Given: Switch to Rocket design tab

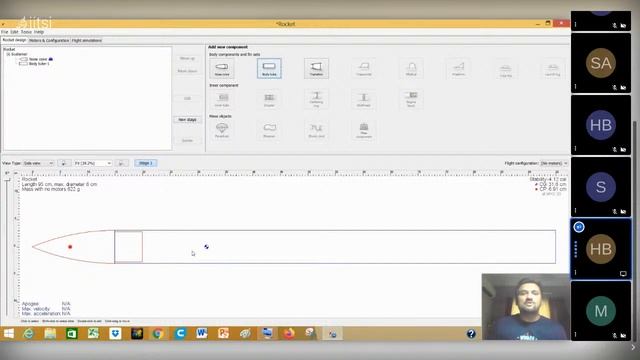Looking at the screenshot, I should (14, 40).
